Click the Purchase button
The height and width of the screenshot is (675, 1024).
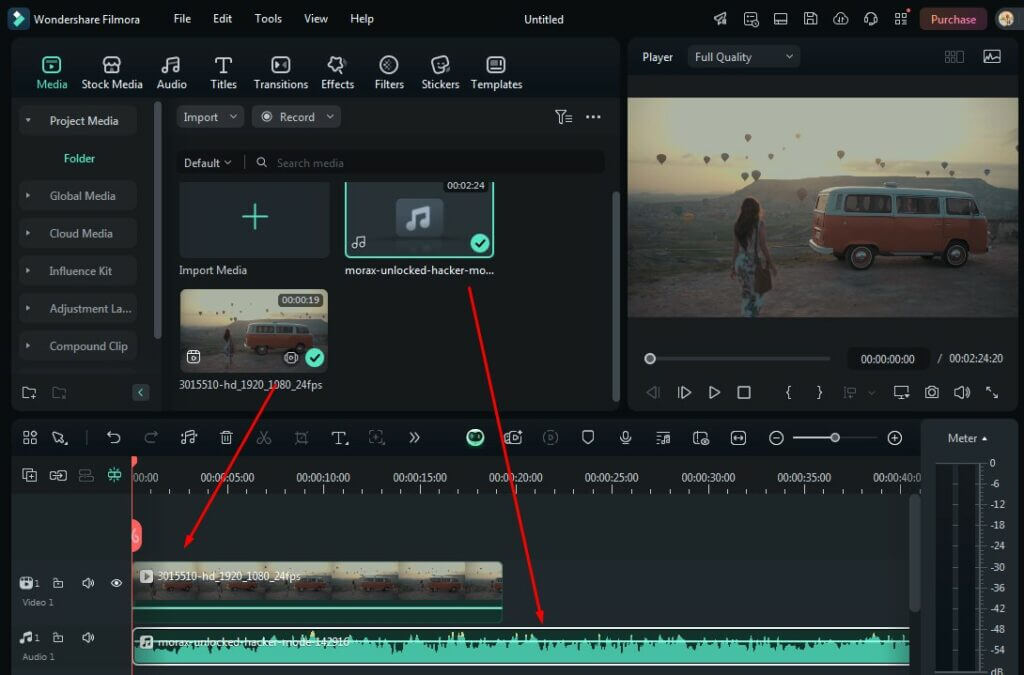pos(951,18)
